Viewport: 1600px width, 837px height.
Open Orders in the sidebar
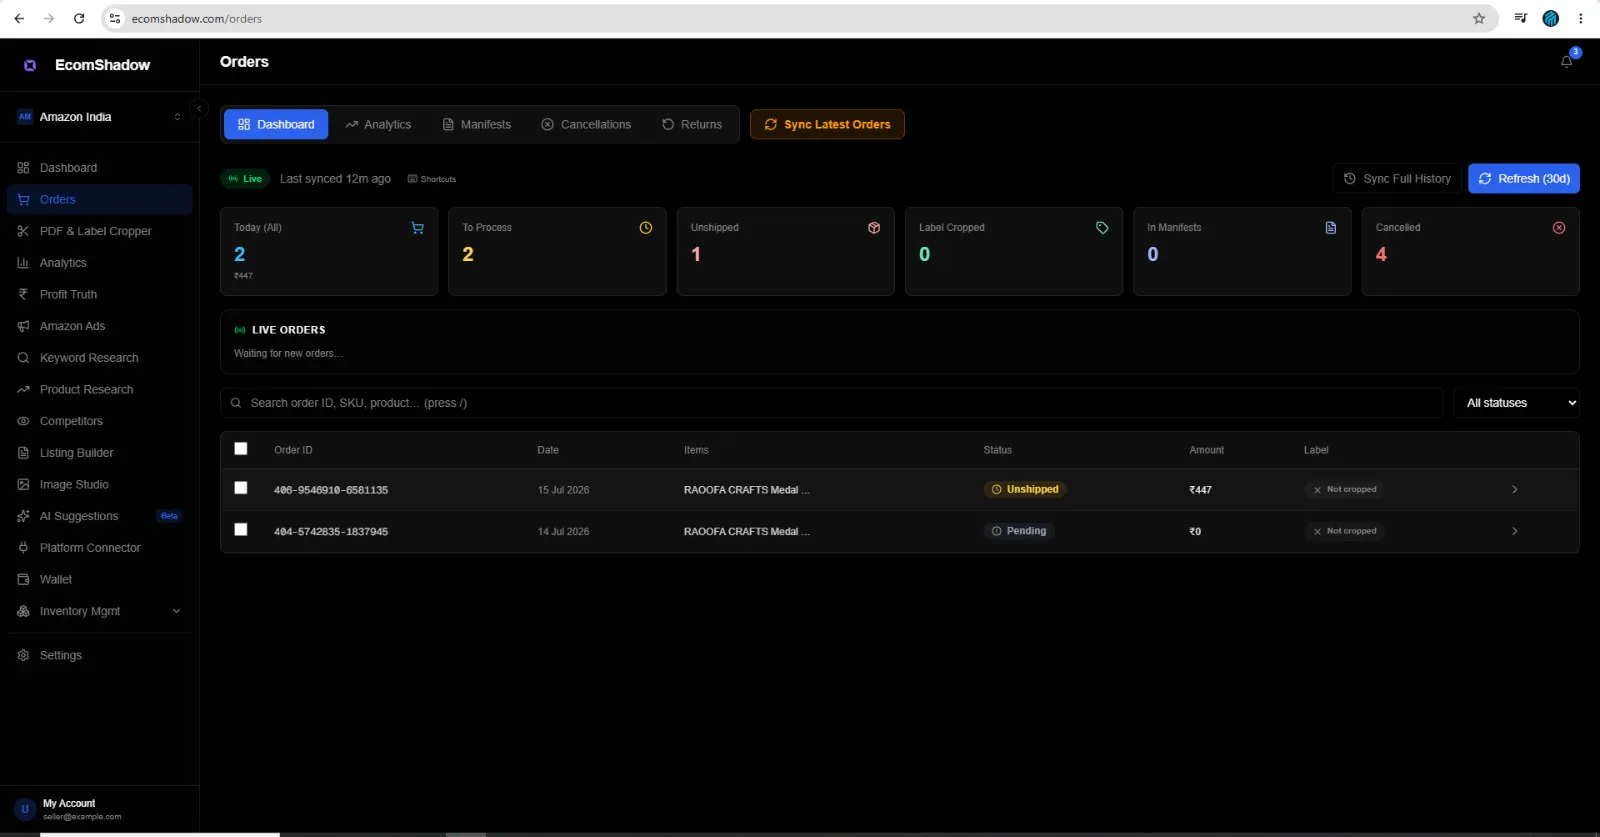click(98, 200)
